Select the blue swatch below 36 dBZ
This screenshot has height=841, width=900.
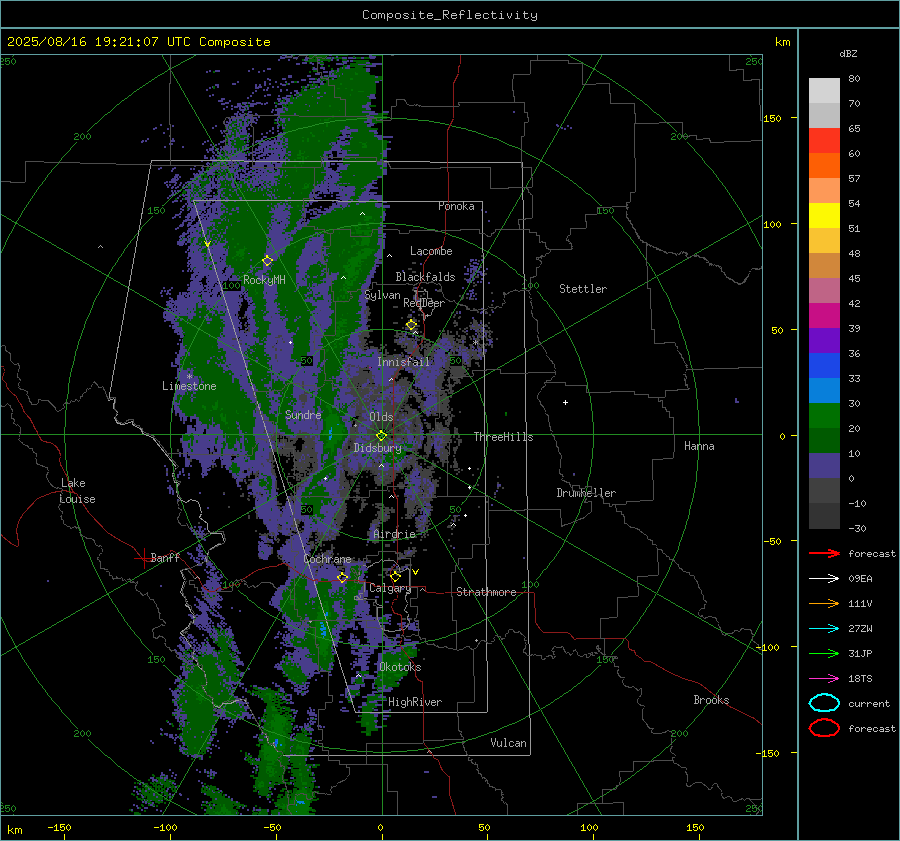pos(824,366)
